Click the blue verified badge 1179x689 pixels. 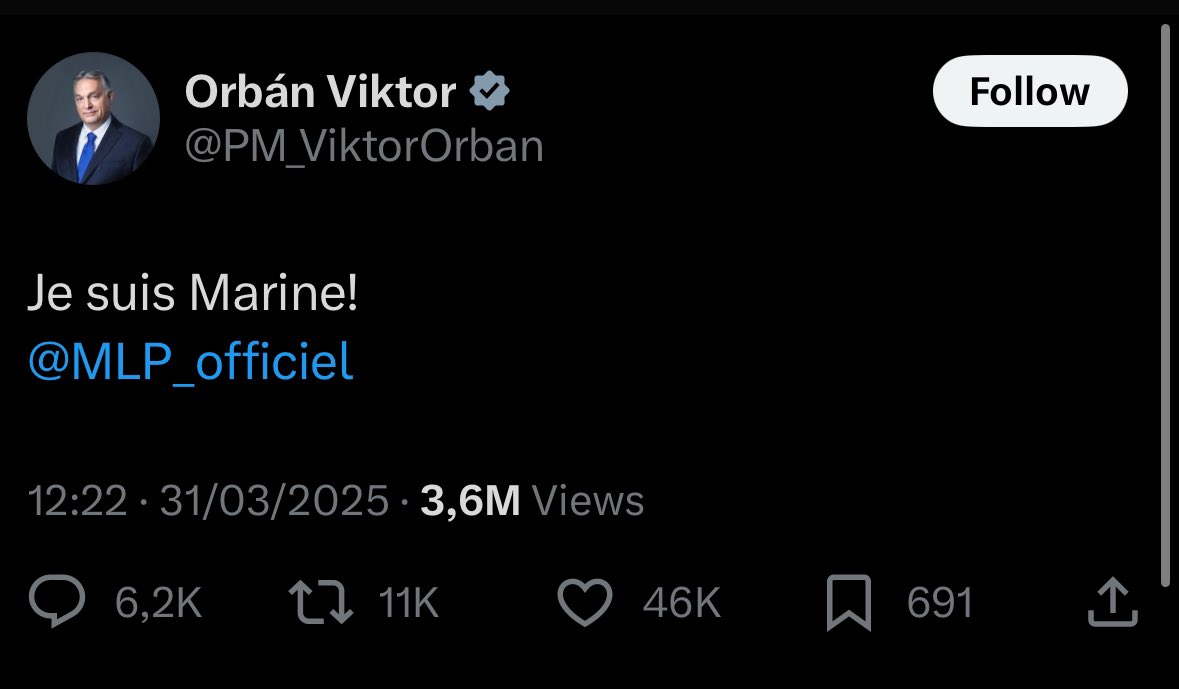click(489, 93)
